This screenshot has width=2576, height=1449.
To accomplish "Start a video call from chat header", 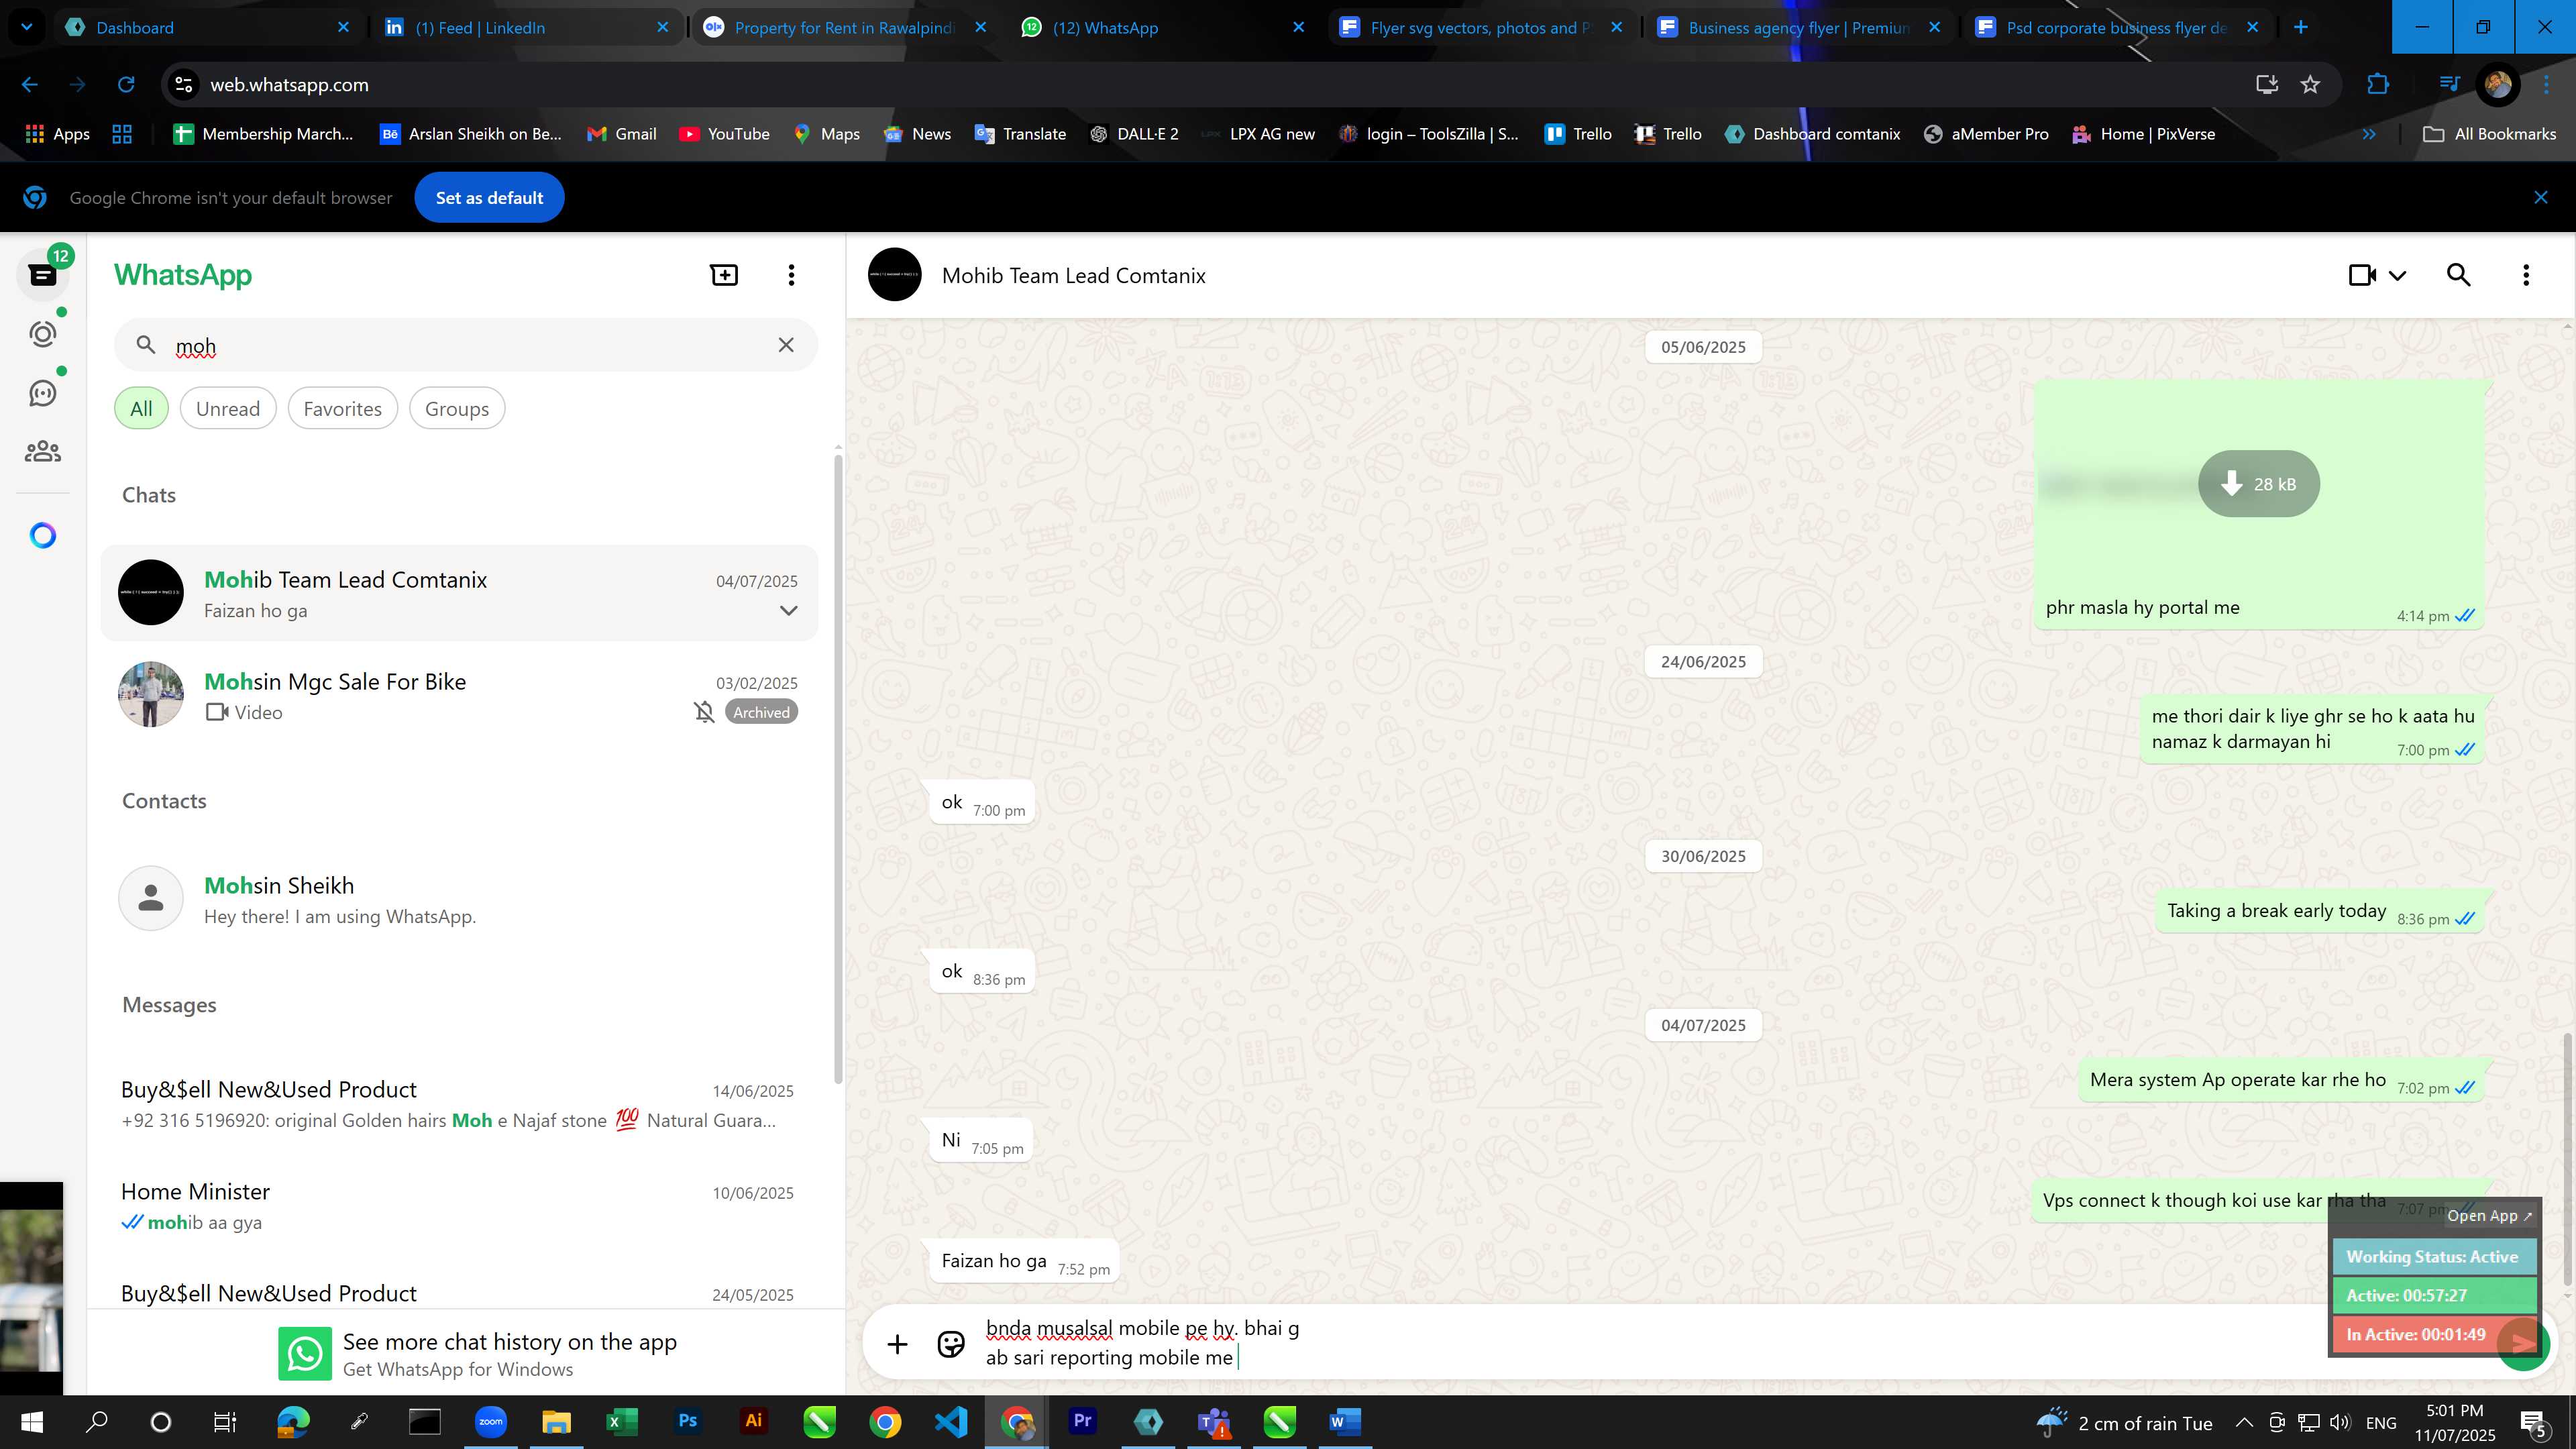I will (2363, 275).
